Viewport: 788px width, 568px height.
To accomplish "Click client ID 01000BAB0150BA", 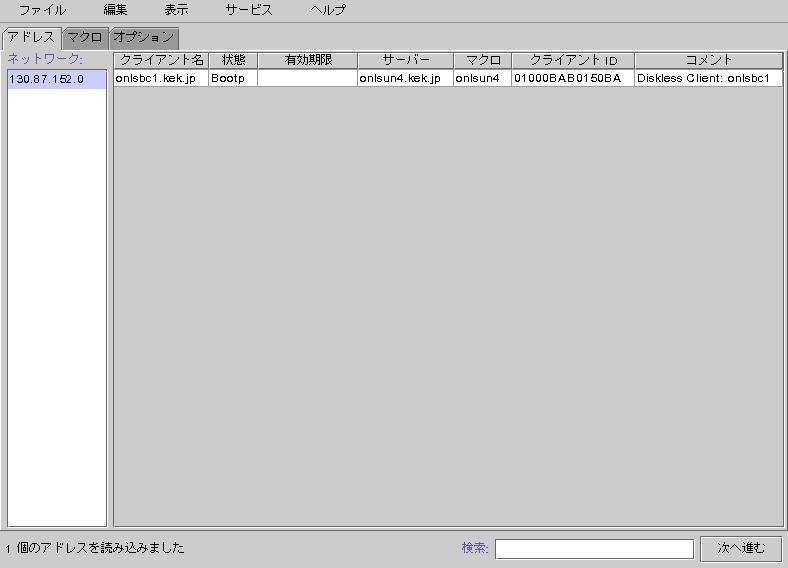I will tap(573, 78).
